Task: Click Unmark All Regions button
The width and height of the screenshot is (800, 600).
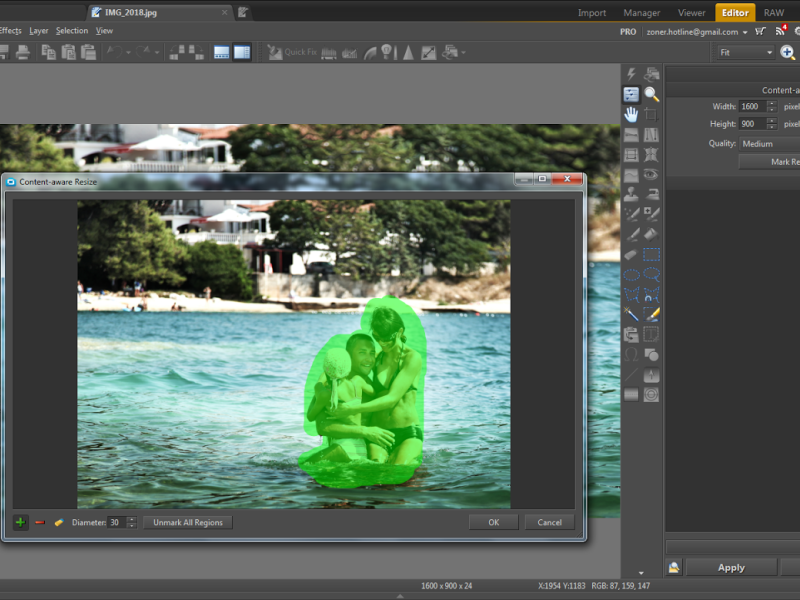Action: (x=188, y=522)
